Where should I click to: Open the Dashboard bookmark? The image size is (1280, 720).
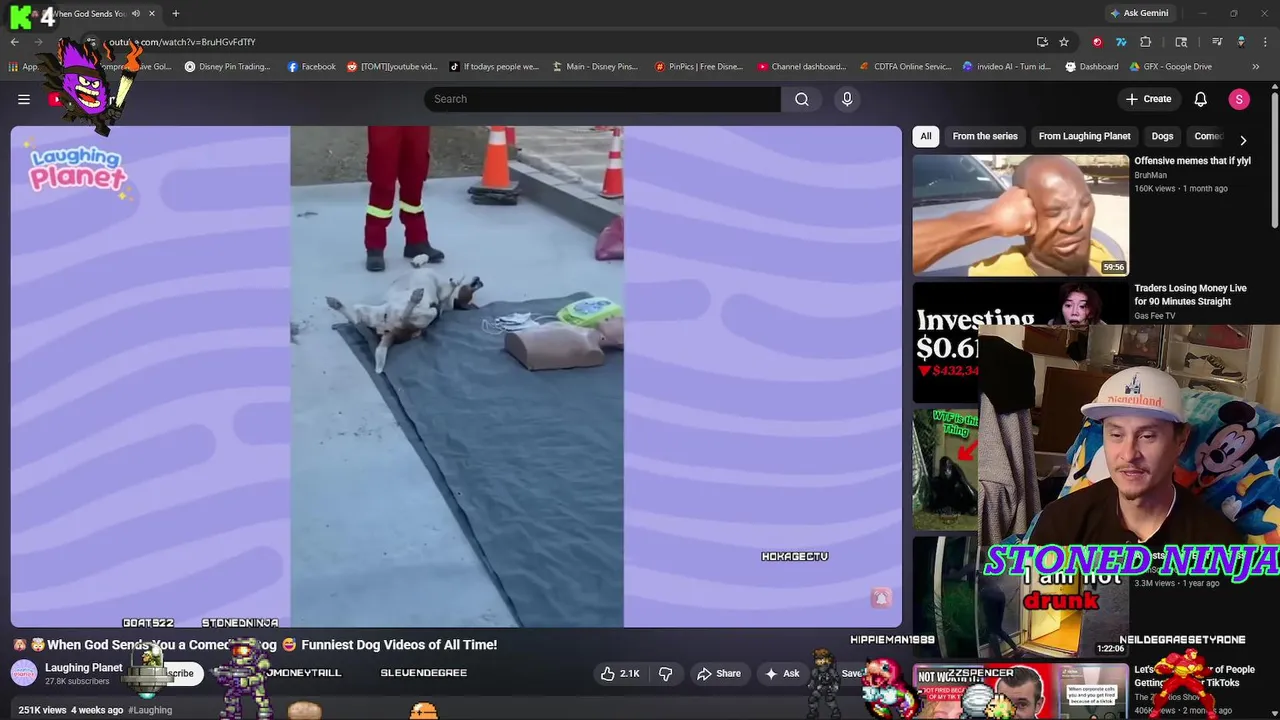tap(1092, 67)
